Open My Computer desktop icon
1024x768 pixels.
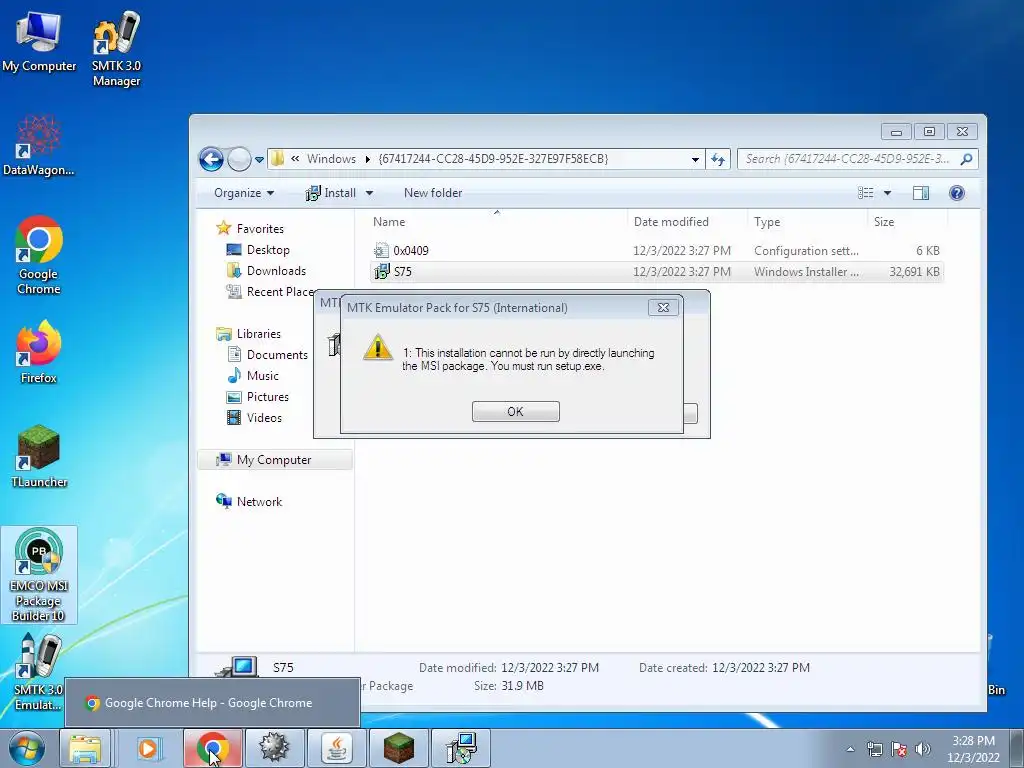pyautogui.click(x=39, y=41)
